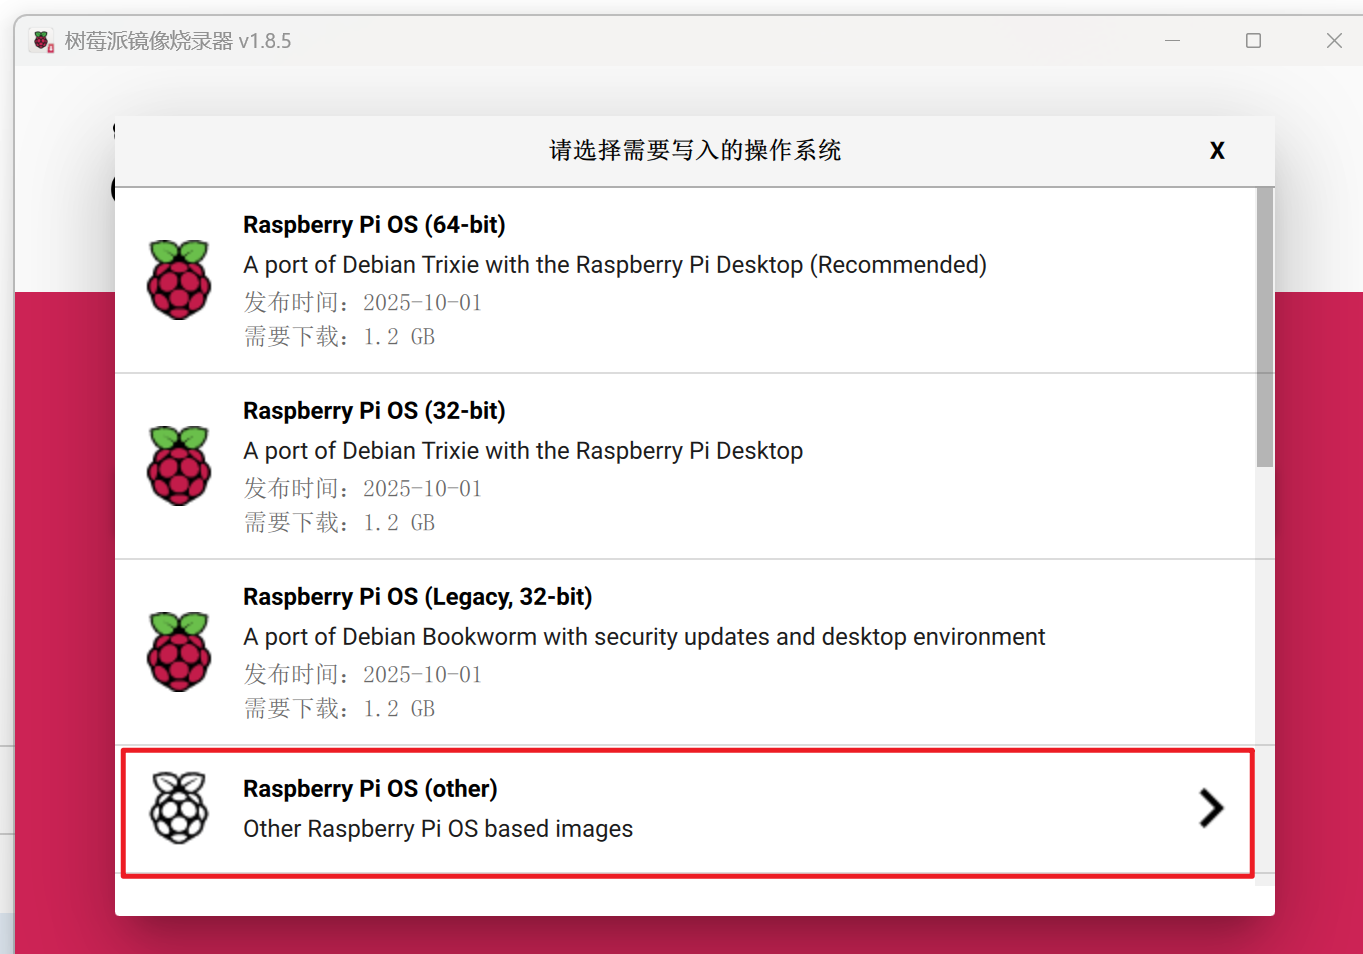Click the Imager app icon in the title bar

click(x=43, y=41)
